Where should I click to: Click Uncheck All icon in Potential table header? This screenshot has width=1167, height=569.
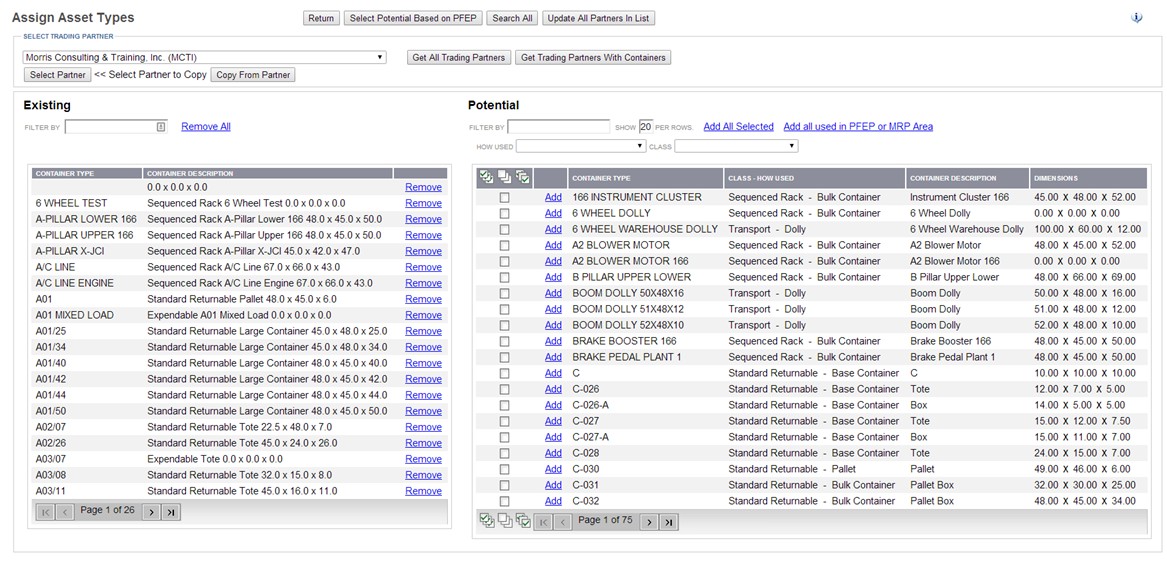pyautogui.click(x=505, y=177)
